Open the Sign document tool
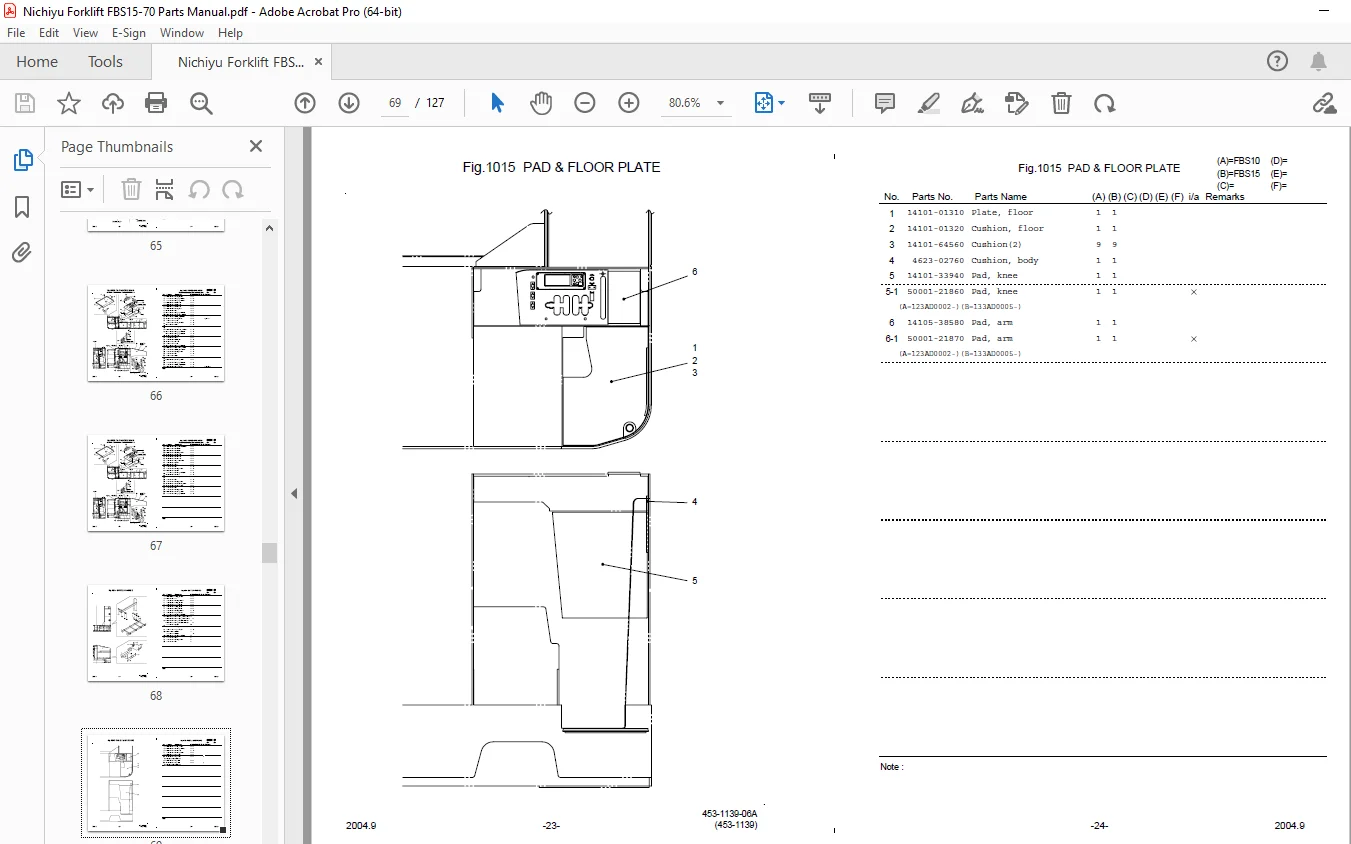Screen dimensions: 1351x844 (972, 103)
